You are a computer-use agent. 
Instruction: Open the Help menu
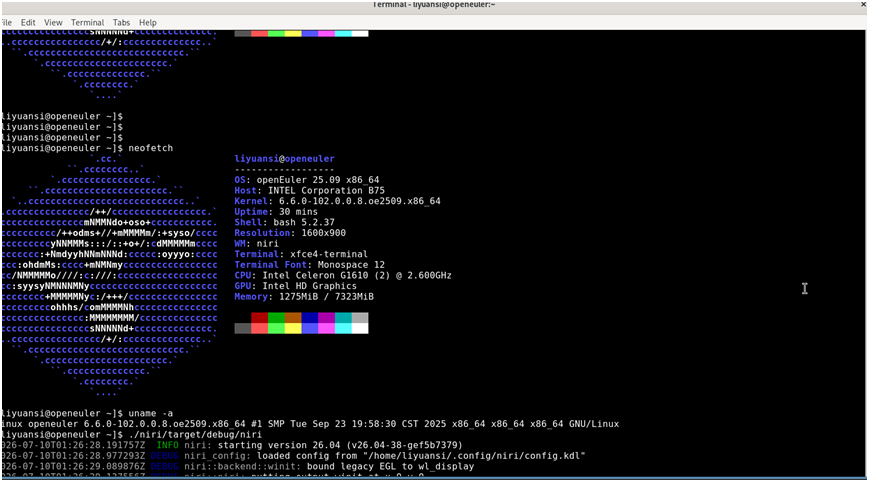point(147,23)
